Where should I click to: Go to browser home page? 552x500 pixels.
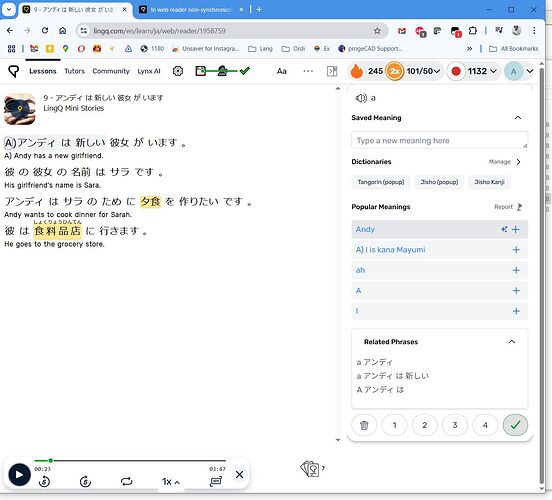(x=63, y=31)
